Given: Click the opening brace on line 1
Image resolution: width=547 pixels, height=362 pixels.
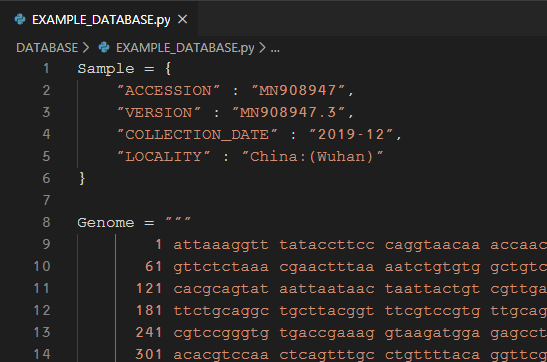Looking at the screenshot, I should click(168, 69).
